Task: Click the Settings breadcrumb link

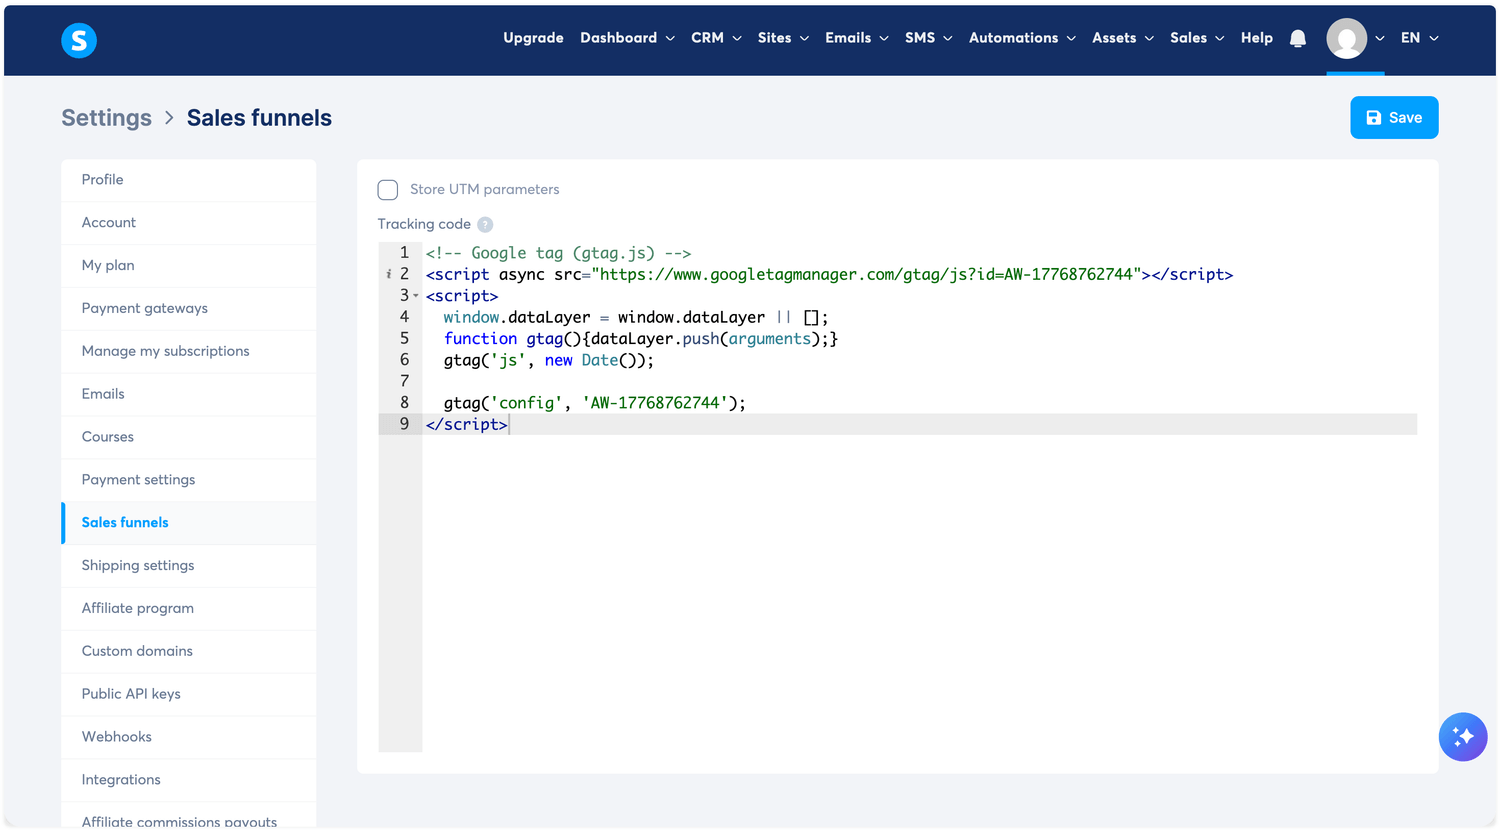Action: [106, 118]
